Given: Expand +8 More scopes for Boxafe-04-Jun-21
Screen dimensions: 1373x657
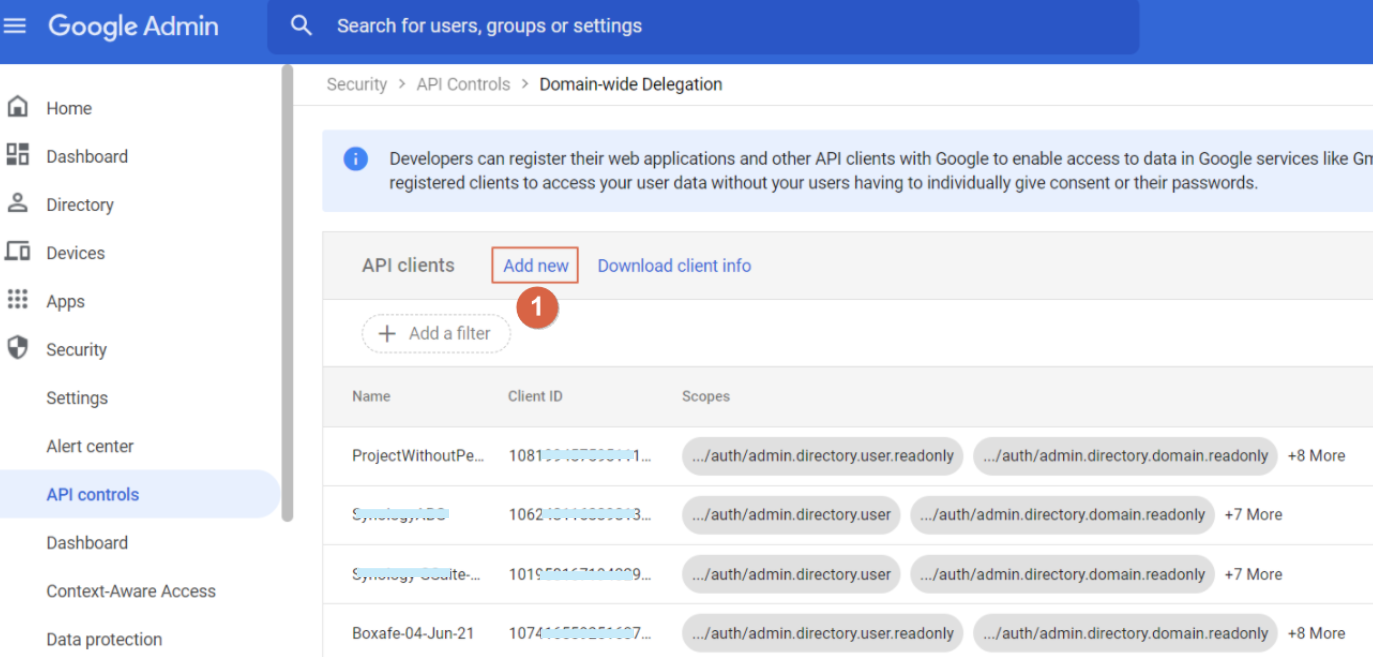Looking at the screenshot, I should pos(1316,633).
